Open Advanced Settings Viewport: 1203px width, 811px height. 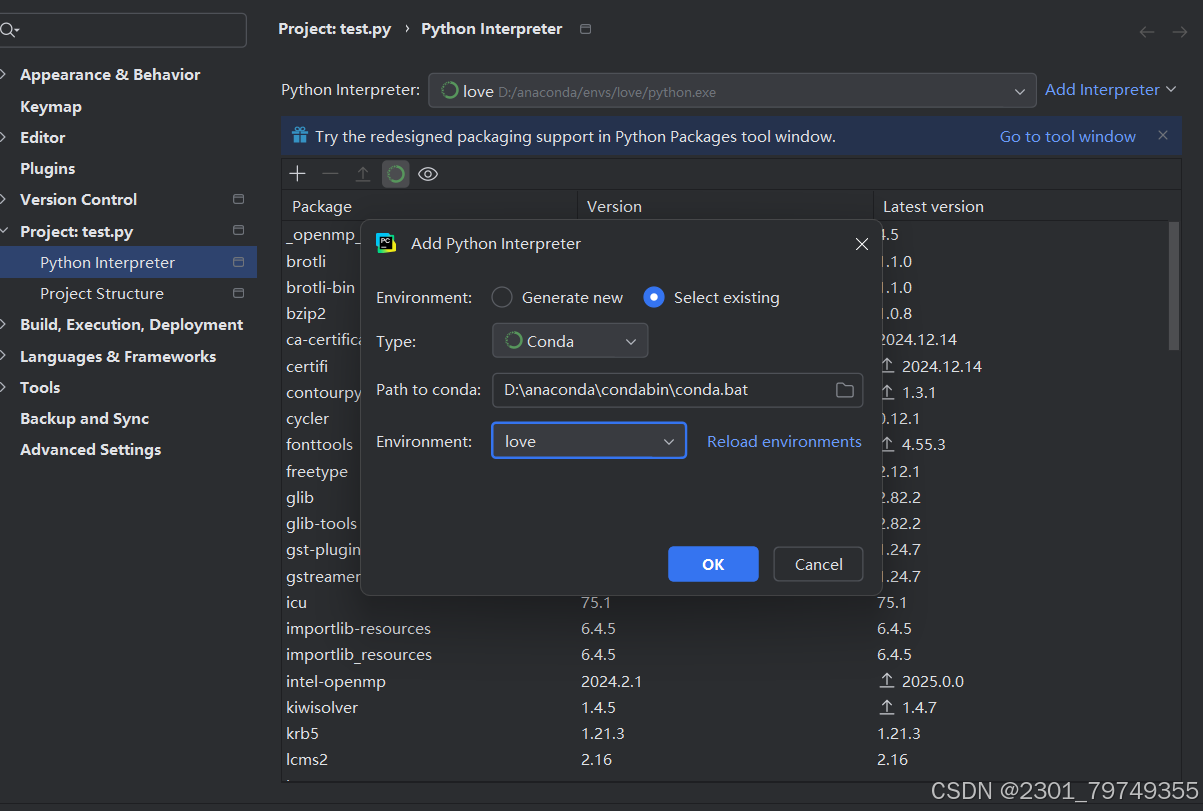91,449
